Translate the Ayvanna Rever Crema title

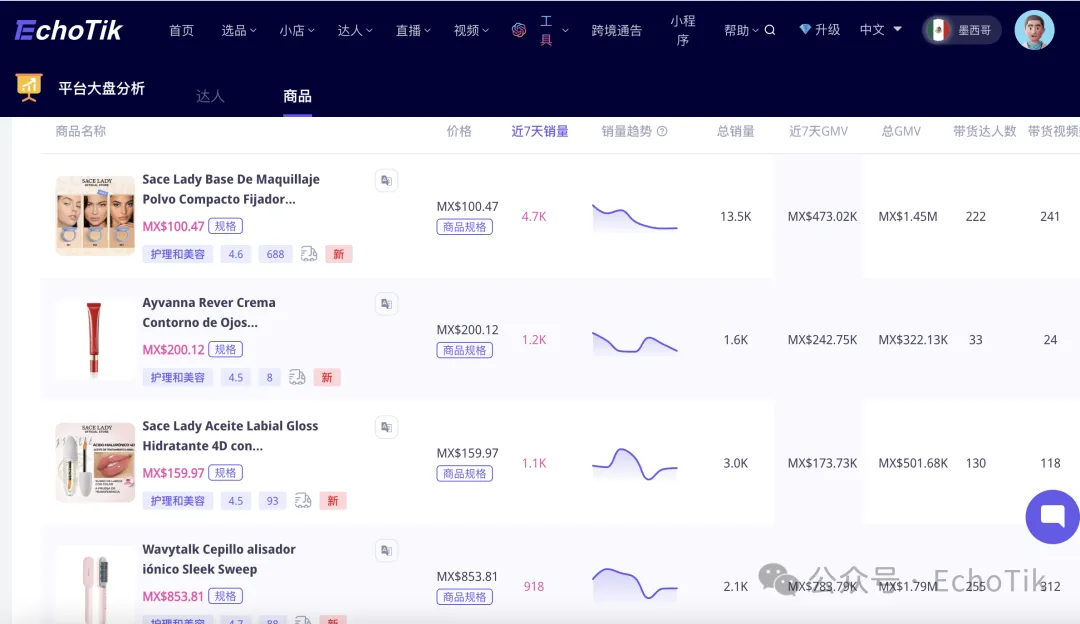pos(386,304)
